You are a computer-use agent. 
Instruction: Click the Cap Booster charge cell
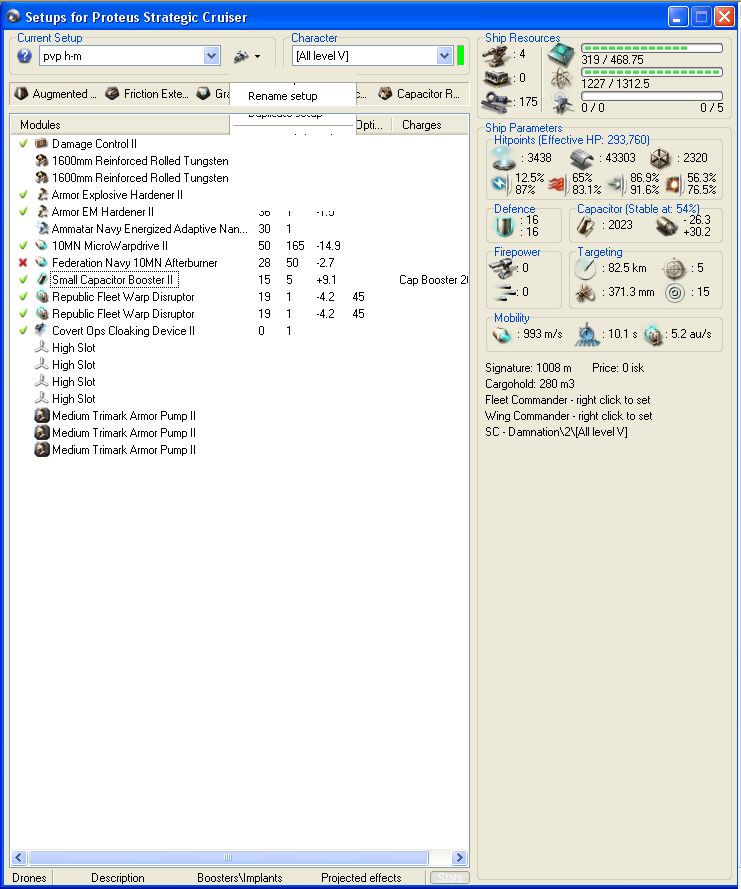433,280
